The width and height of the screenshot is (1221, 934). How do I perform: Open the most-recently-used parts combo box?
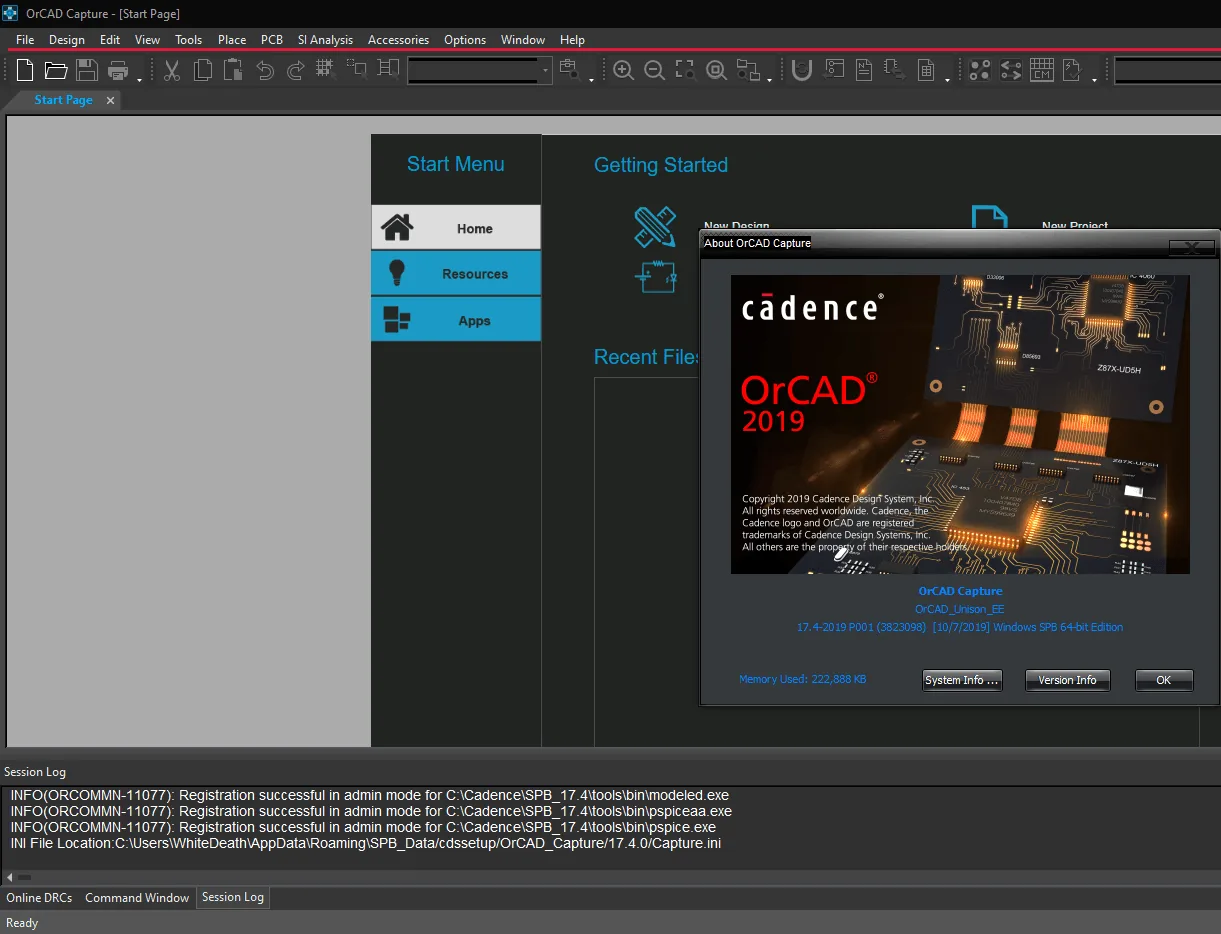[x=480, y=70]
